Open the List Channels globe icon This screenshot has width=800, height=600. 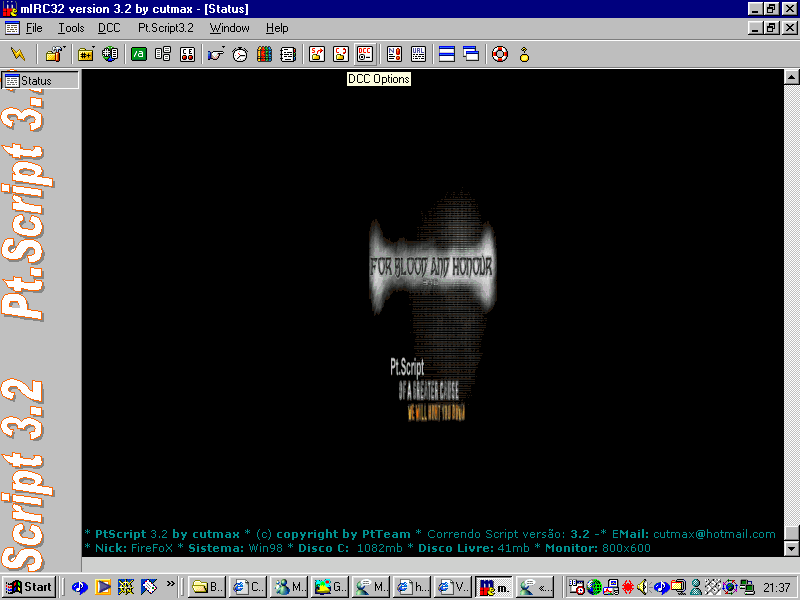click(110, 54)
